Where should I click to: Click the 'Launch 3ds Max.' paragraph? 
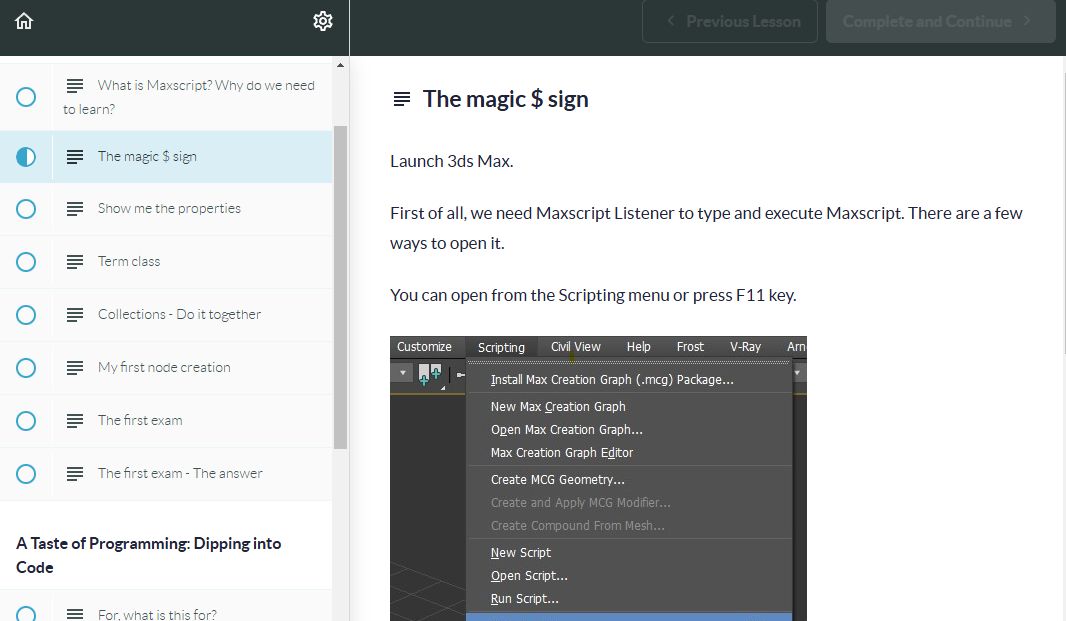pyautogui.click(x=451, y=162)
